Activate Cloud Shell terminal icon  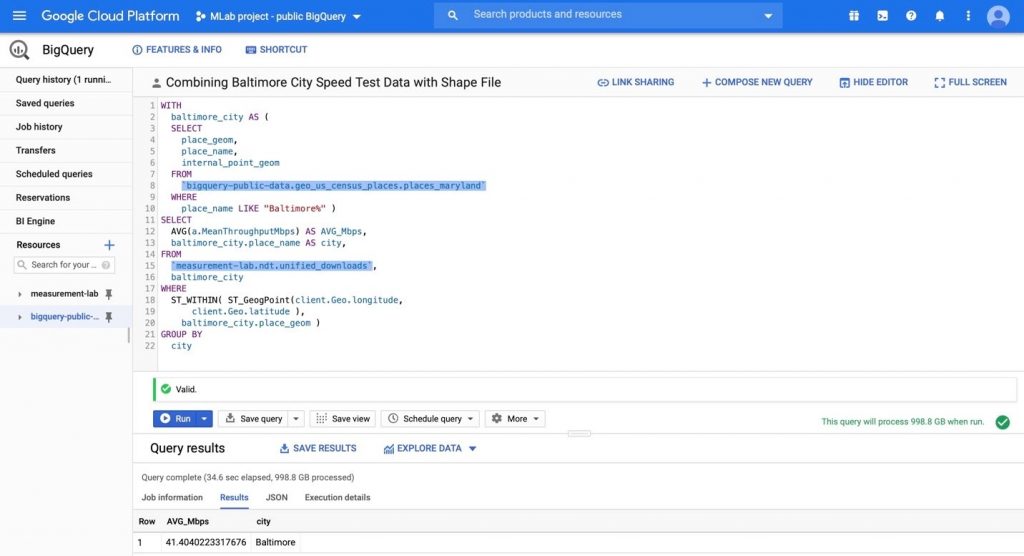(882, 16)
